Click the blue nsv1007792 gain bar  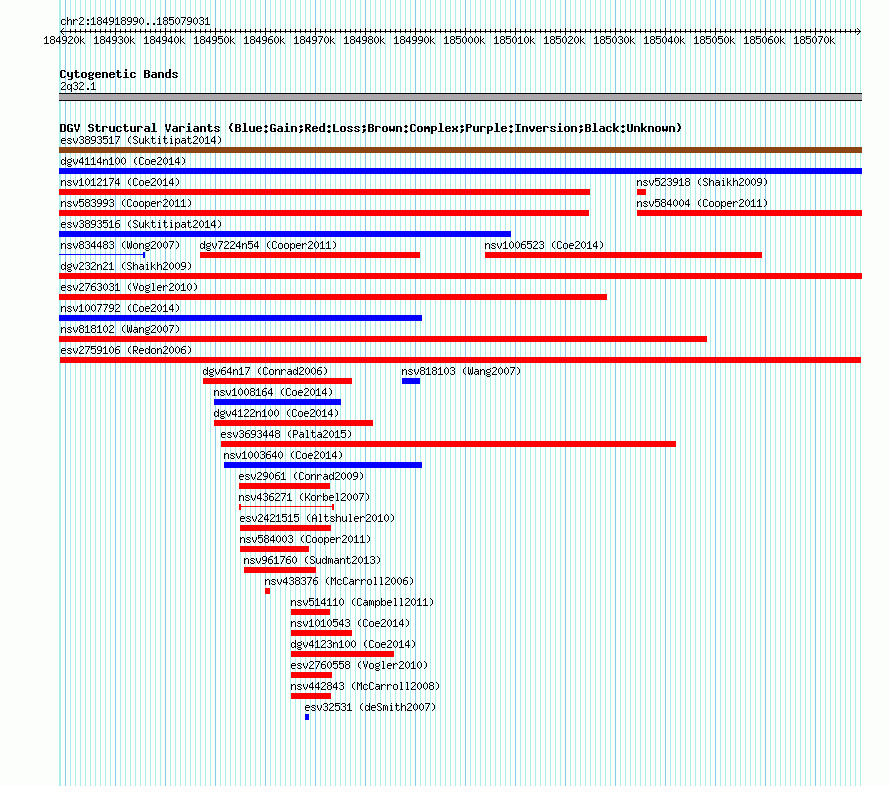click(x=241, y=318)
